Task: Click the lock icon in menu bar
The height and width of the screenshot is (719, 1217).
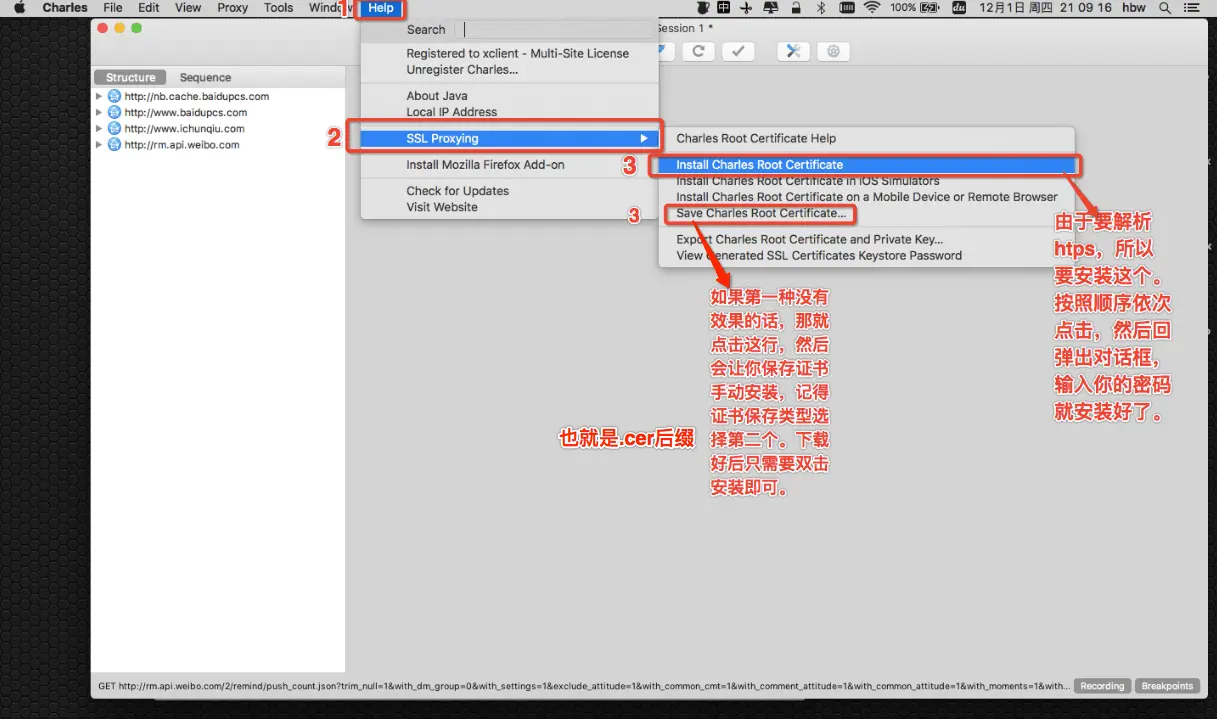Action: pos(796,8)
